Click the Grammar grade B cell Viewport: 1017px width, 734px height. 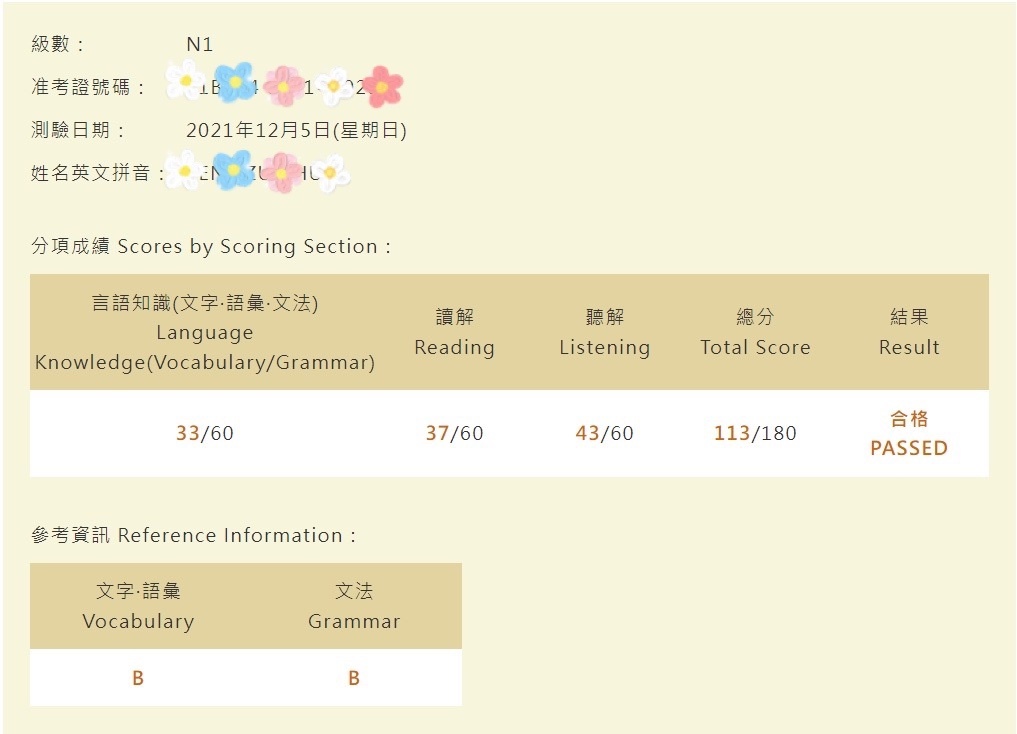point(353,678)
